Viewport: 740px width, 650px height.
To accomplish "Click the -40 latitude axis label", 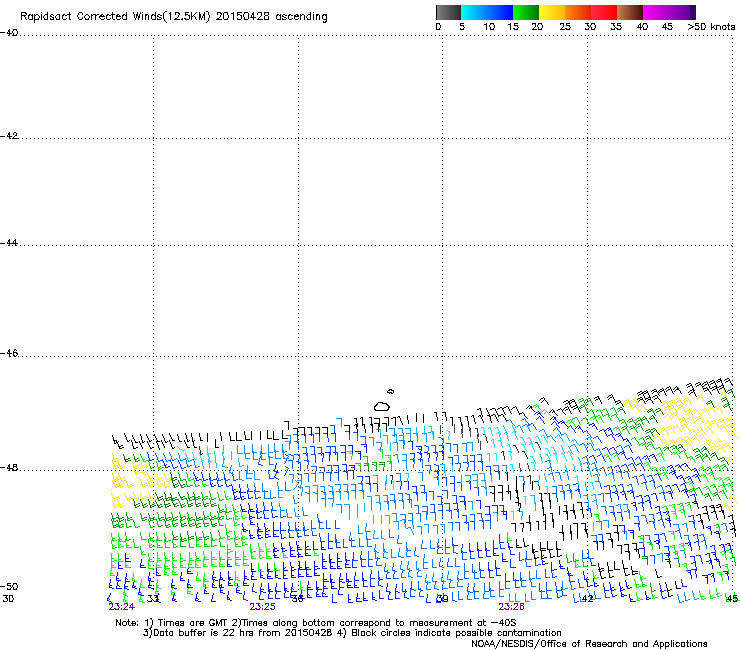I will click(9, 33).
